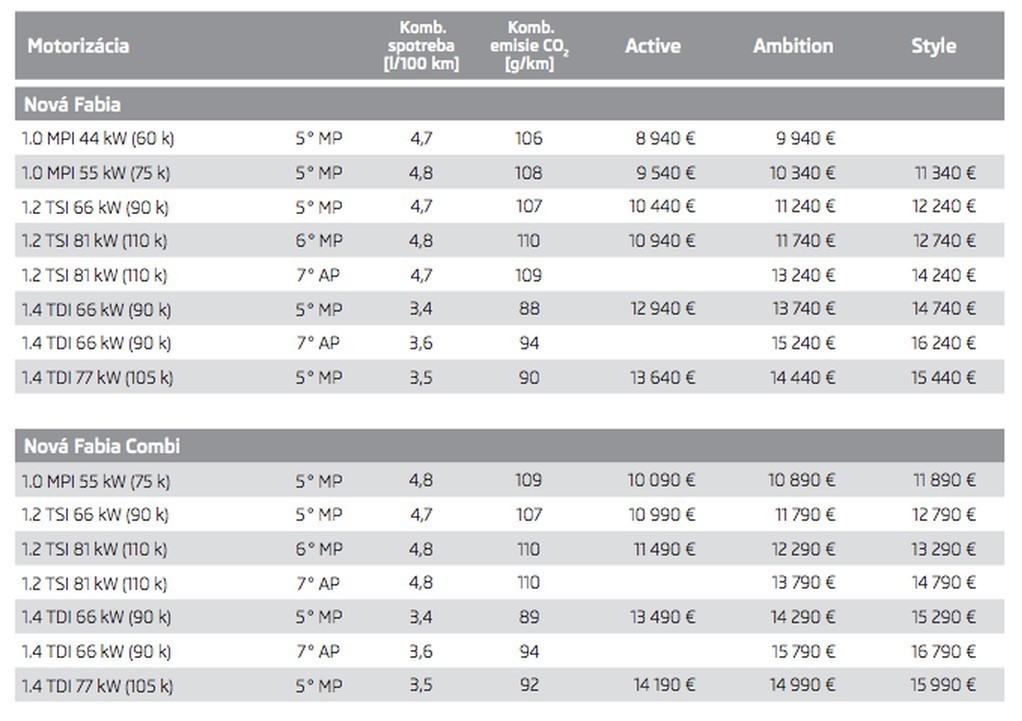Screen dimensions: 1022x721
Task: Click the Komb. spotreba header
Action: pos(421,46)
